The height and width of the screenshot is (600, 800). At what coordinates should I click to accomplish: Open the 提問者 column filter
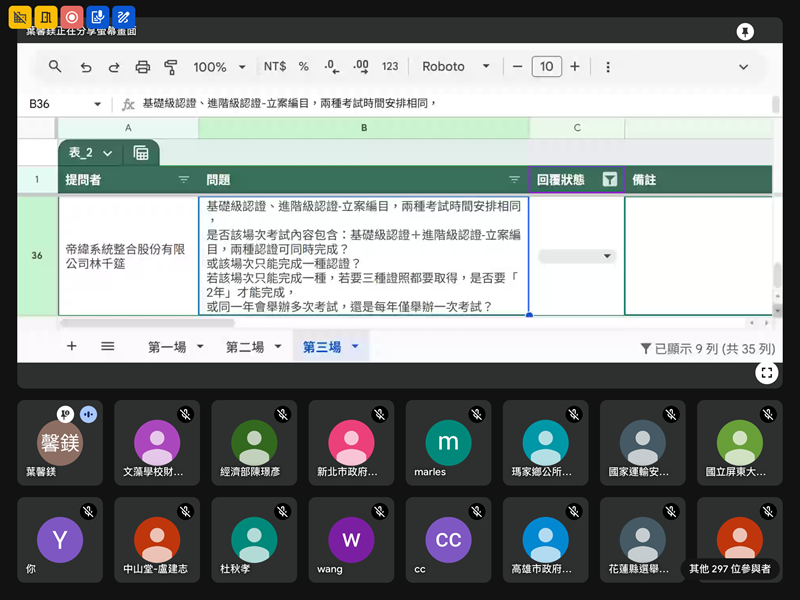pyautogui.click(x=184, y=180)
